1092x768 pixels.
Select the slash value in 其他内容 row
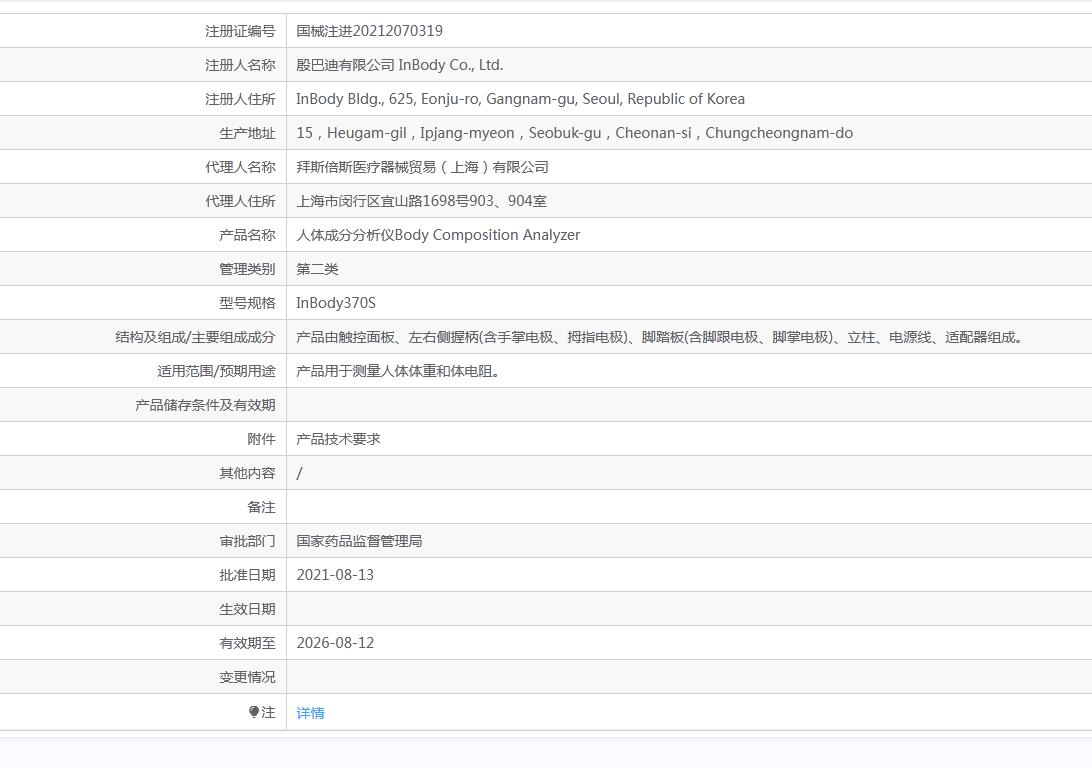coord(299,473)
